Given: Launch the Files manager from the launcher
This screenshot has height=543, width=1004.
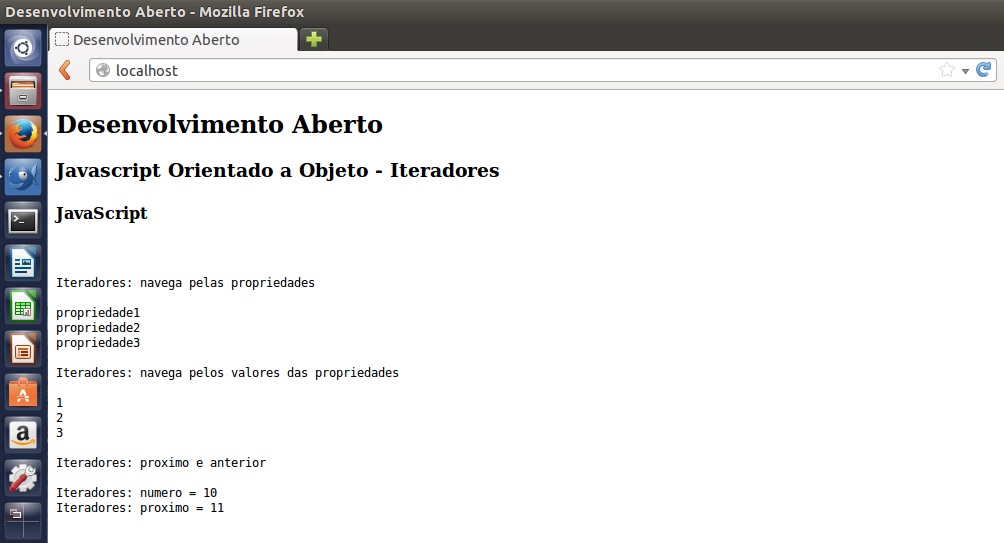Looking at the screenshot, I should pyautogui.click(x=23, y=90).
